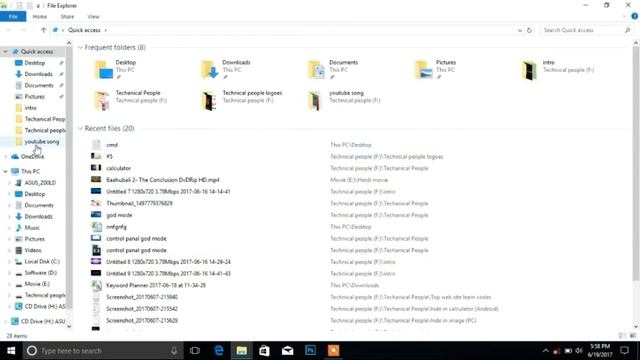
Task: Select ASUS_Z00LD device in the tree
Action: pyautogui.click(x=40, y=183)
